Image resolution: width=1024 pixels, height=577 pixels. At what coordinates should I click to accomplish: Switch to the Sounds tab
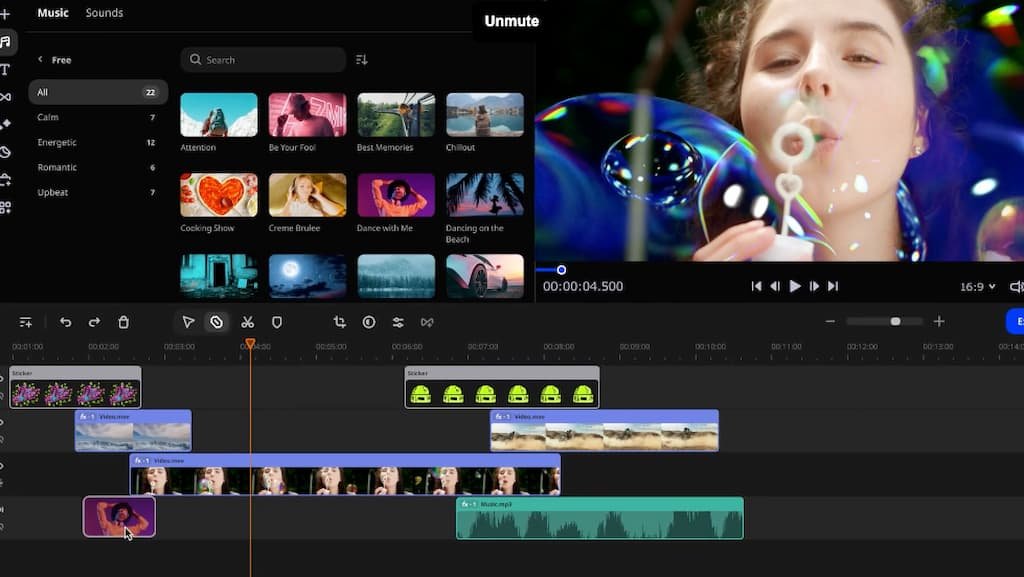click(104, 12)
